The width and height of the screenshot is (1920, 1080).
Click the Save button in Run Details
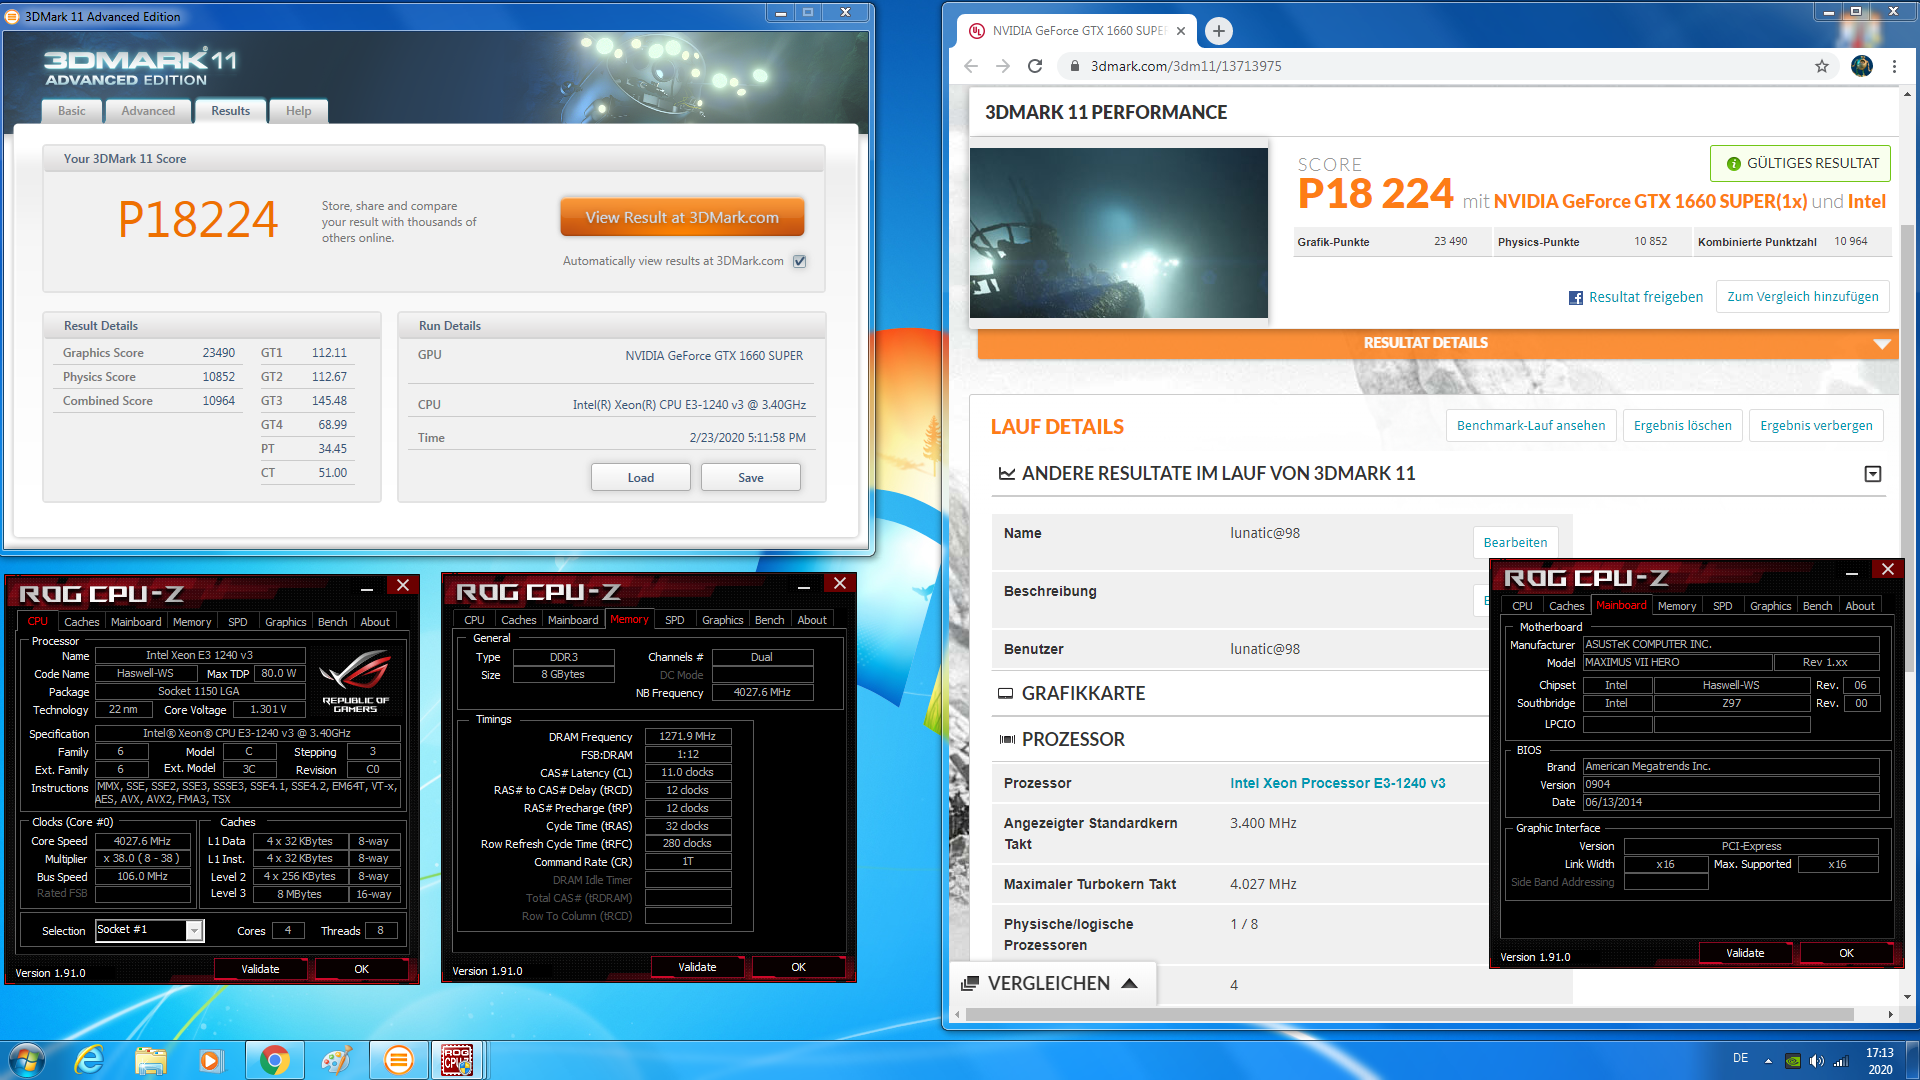point(751,478)
